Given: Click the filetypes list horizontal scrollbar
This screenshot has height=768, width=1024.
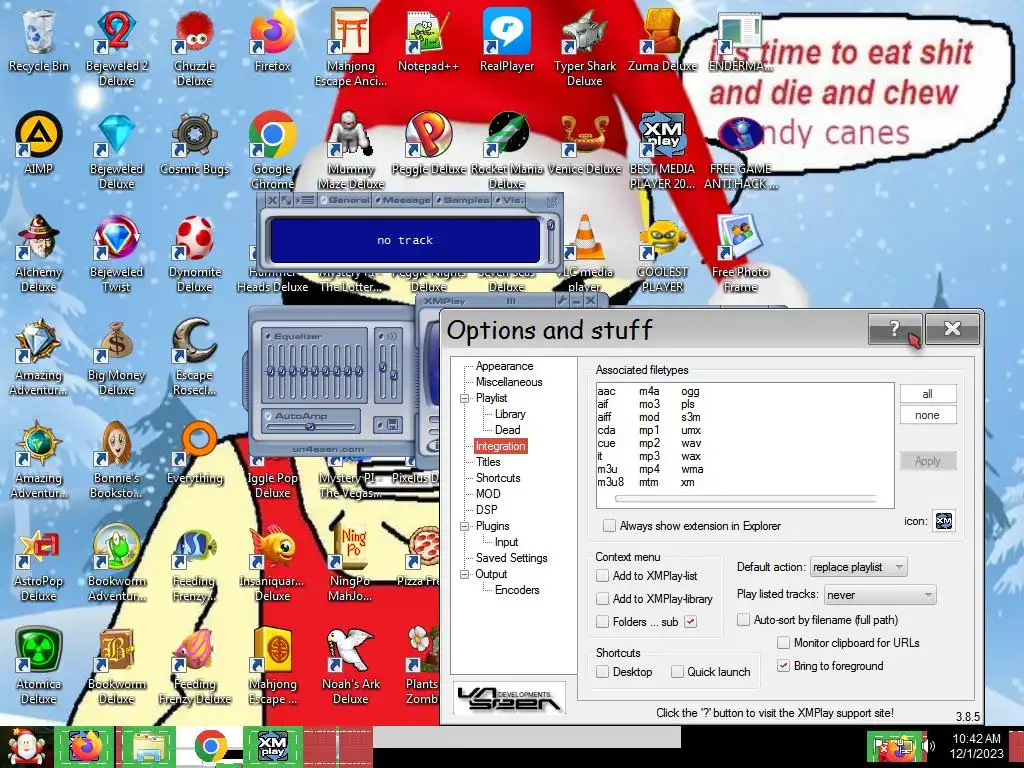Looking at the screenshot, I should pyautogui.click(x=745, y=499).
